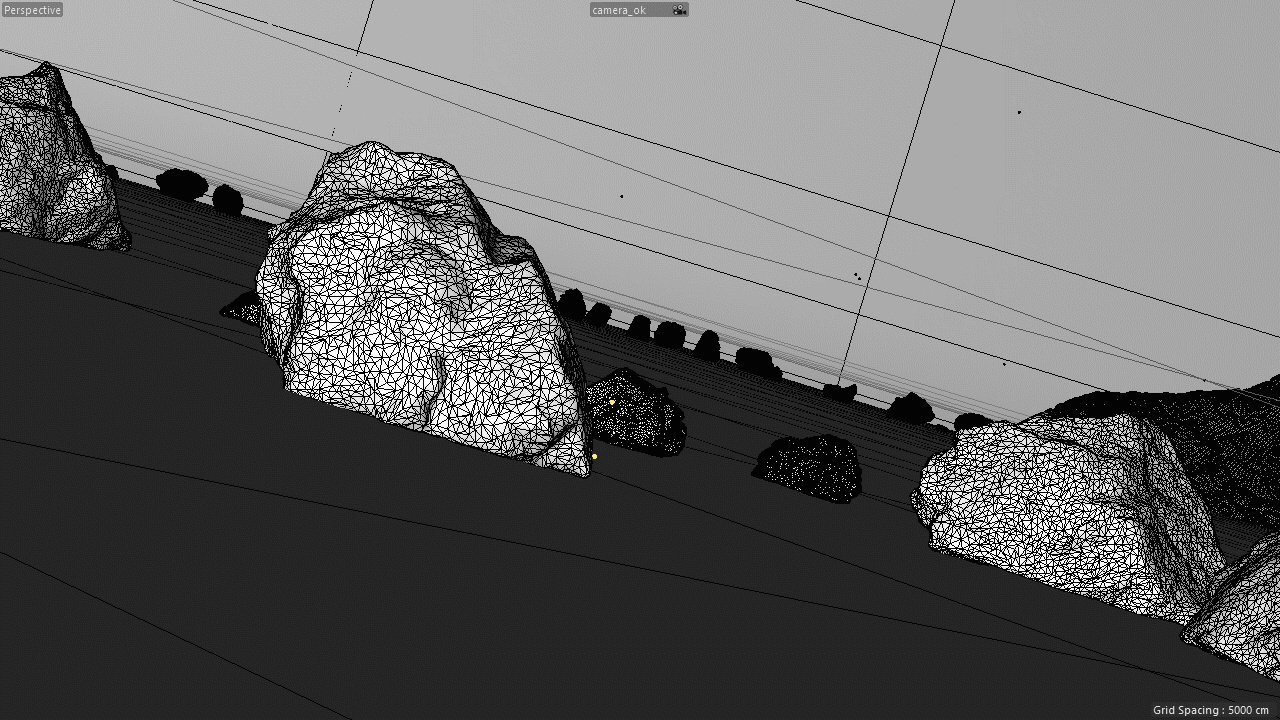
Task: Click the Grid Spacing : 5000 cm readout
Action: coord(1210,710)
